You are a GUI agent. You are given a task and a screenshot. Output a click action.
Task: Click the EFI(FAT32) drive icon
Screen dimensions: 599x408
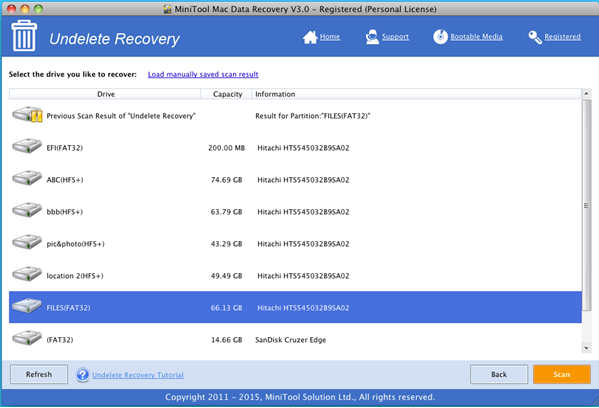click(27, 147)
